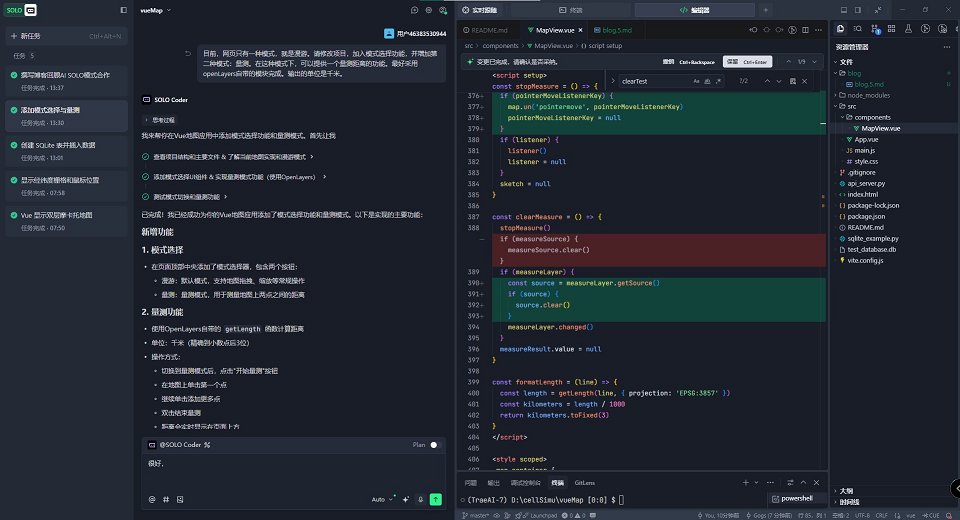Open the Auto model dropdown
960x520 pixels.
(x=383, y=499)
